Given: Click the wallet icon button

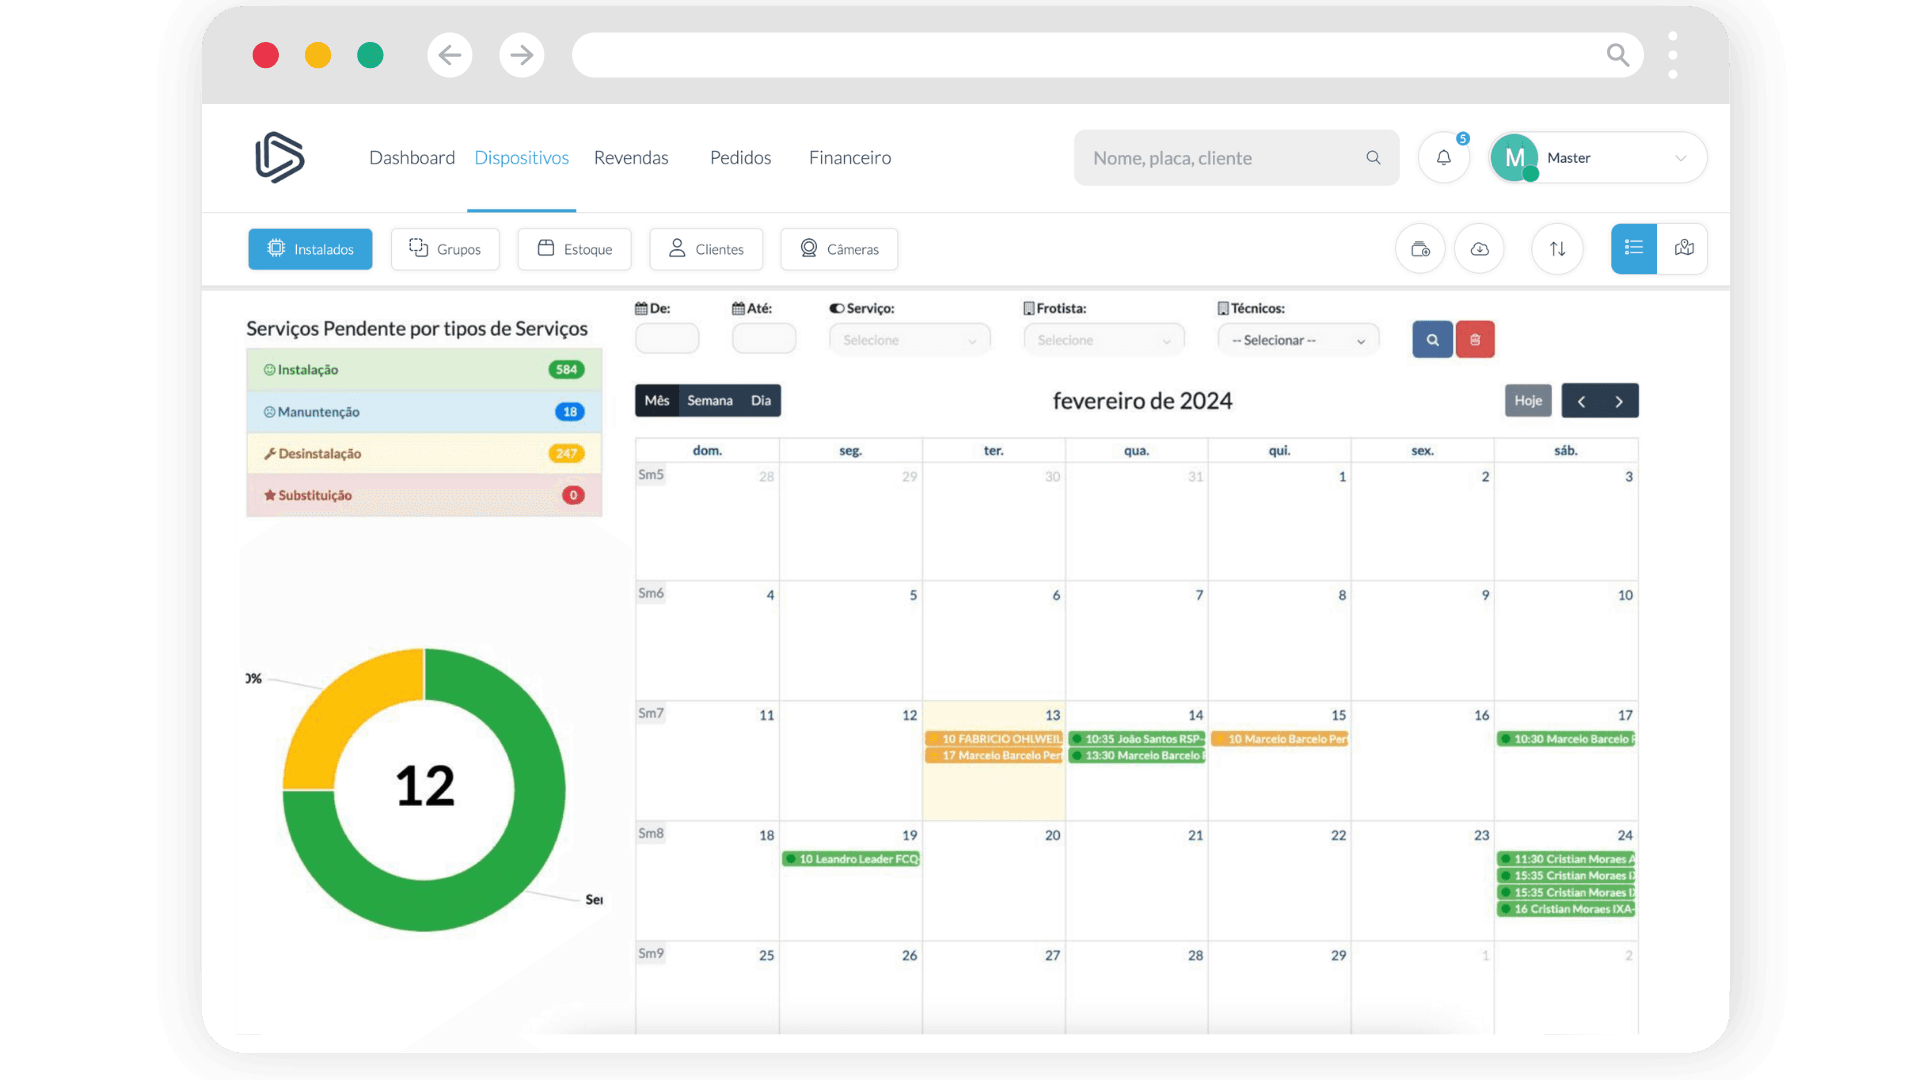Looking at the screenshot, I should point(1420,249).
